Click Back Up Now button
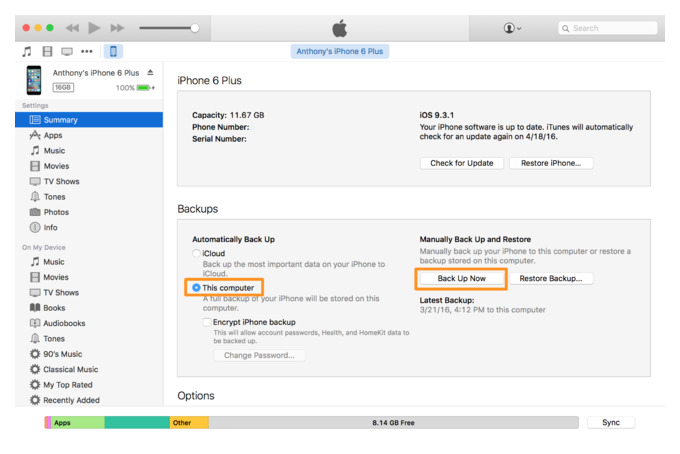 pos(461,278)
